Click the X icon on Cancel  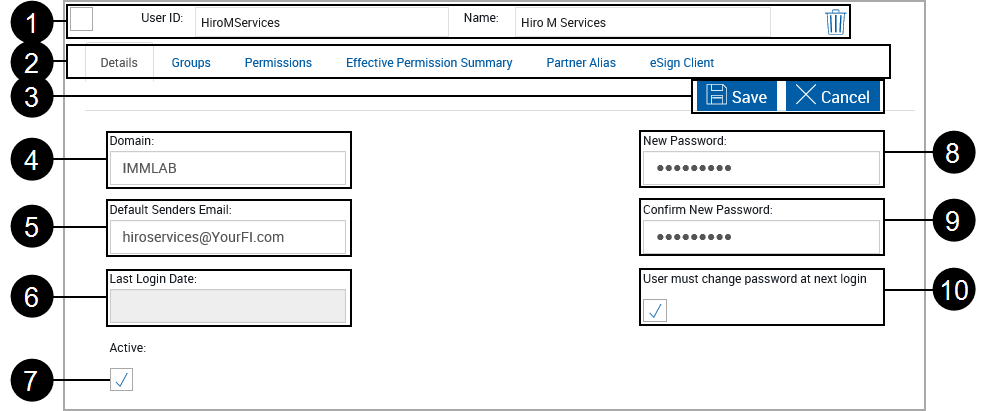tap(805, 96)
